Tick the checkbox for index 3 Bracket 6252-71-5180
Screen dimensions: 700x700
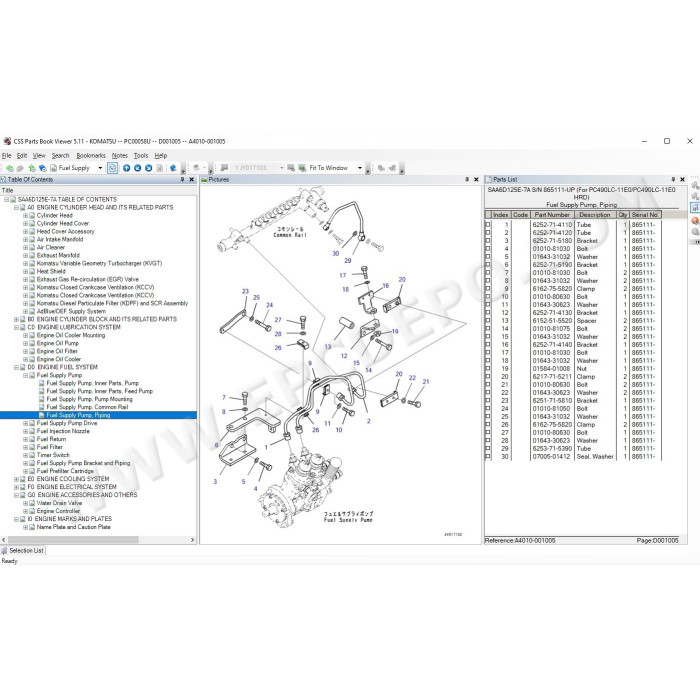[488, 241]
